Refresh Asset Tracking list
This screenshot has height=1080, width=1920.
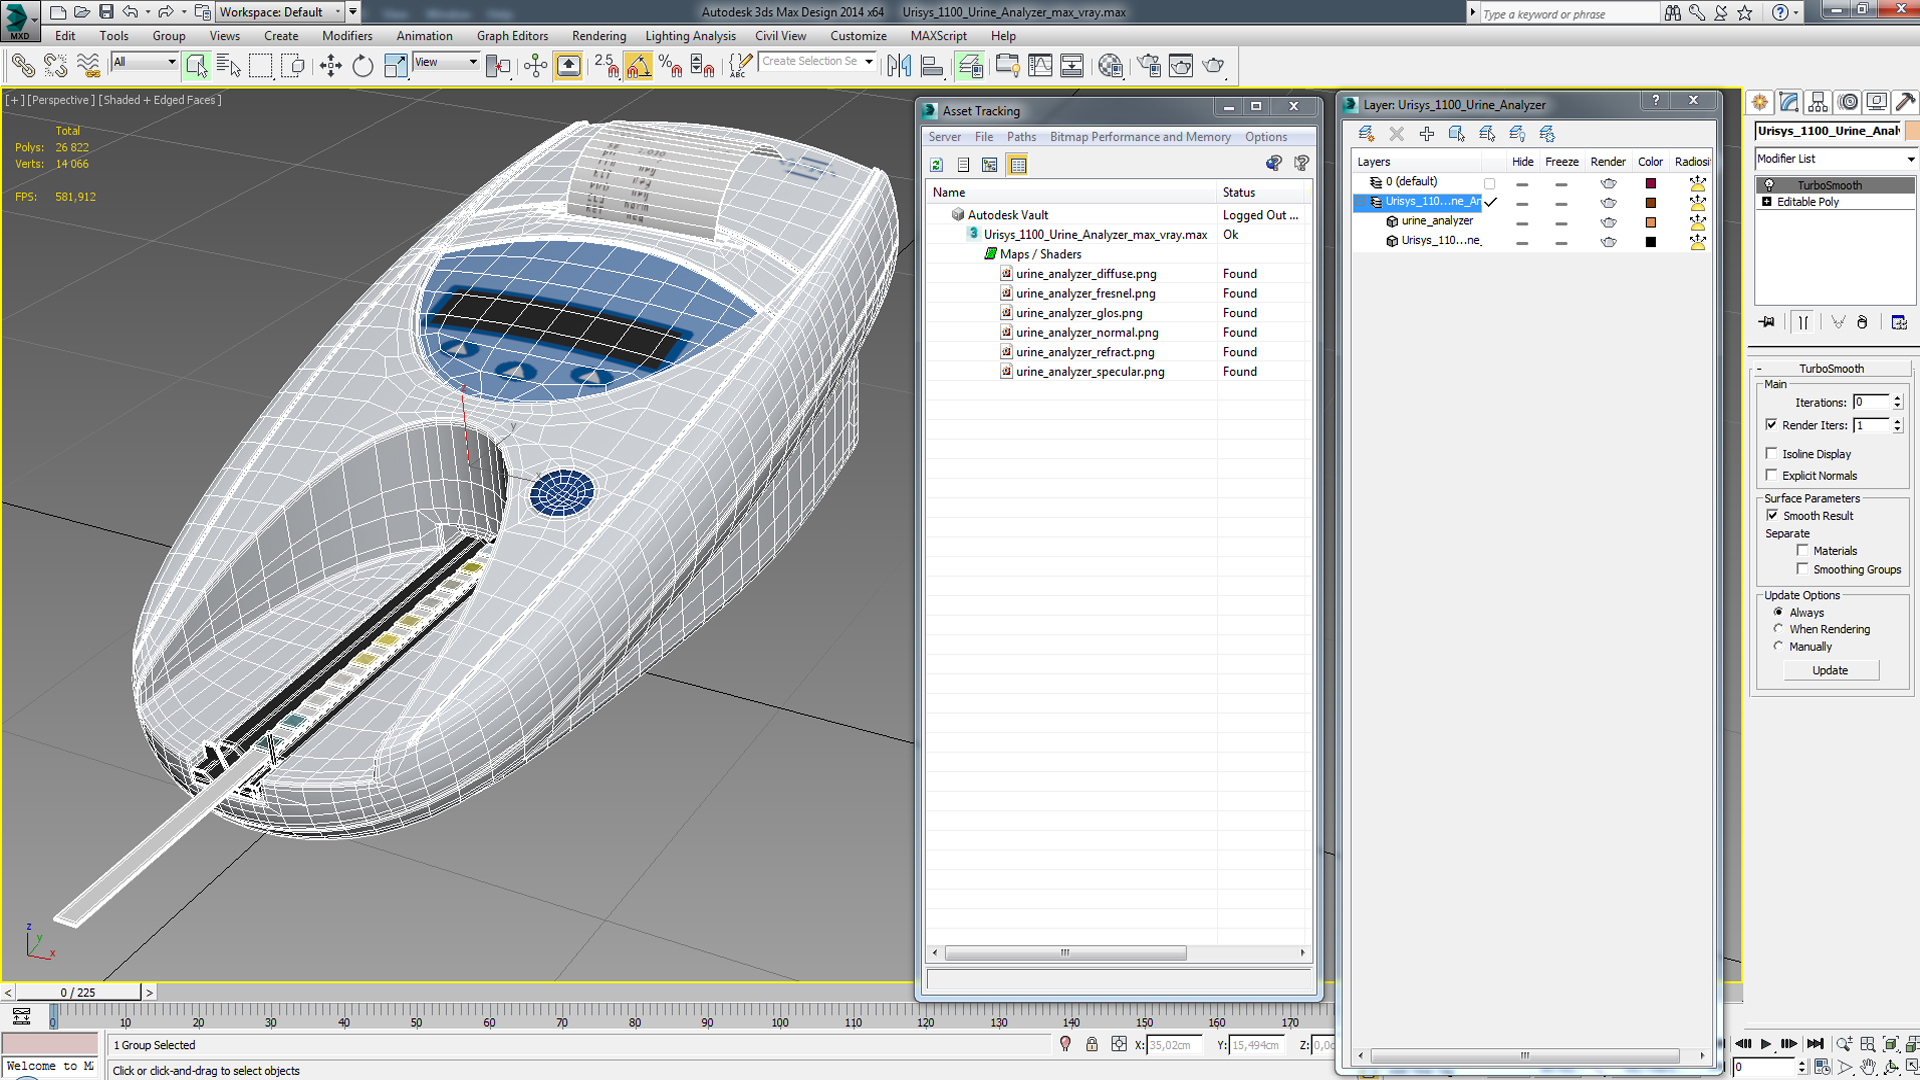click(937, 165)
